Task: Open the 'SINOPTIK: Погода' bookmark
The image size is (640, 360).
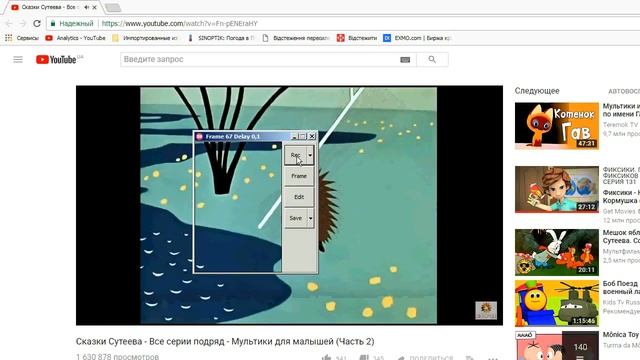Action: pyautogui.click(x=221, y=38)
